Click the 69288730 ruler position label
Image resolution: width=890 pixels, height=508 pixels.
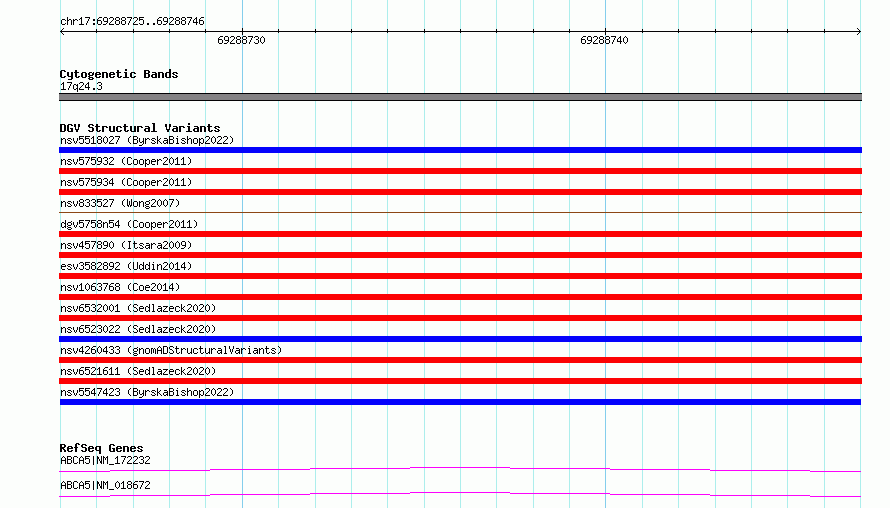241,40
